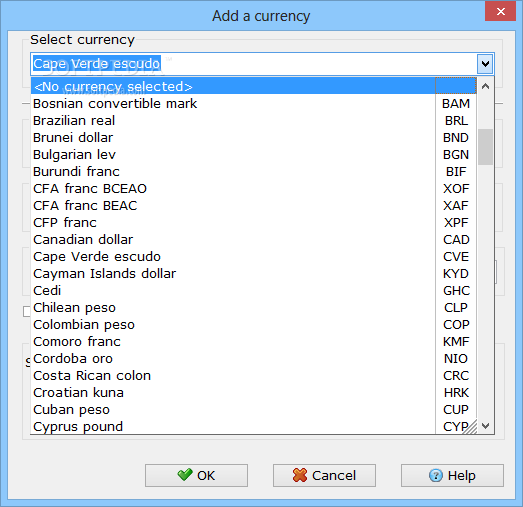Open Help for this dialog
Image resolution: width=523 pixels, height=507 pixels.
(452, 475)
